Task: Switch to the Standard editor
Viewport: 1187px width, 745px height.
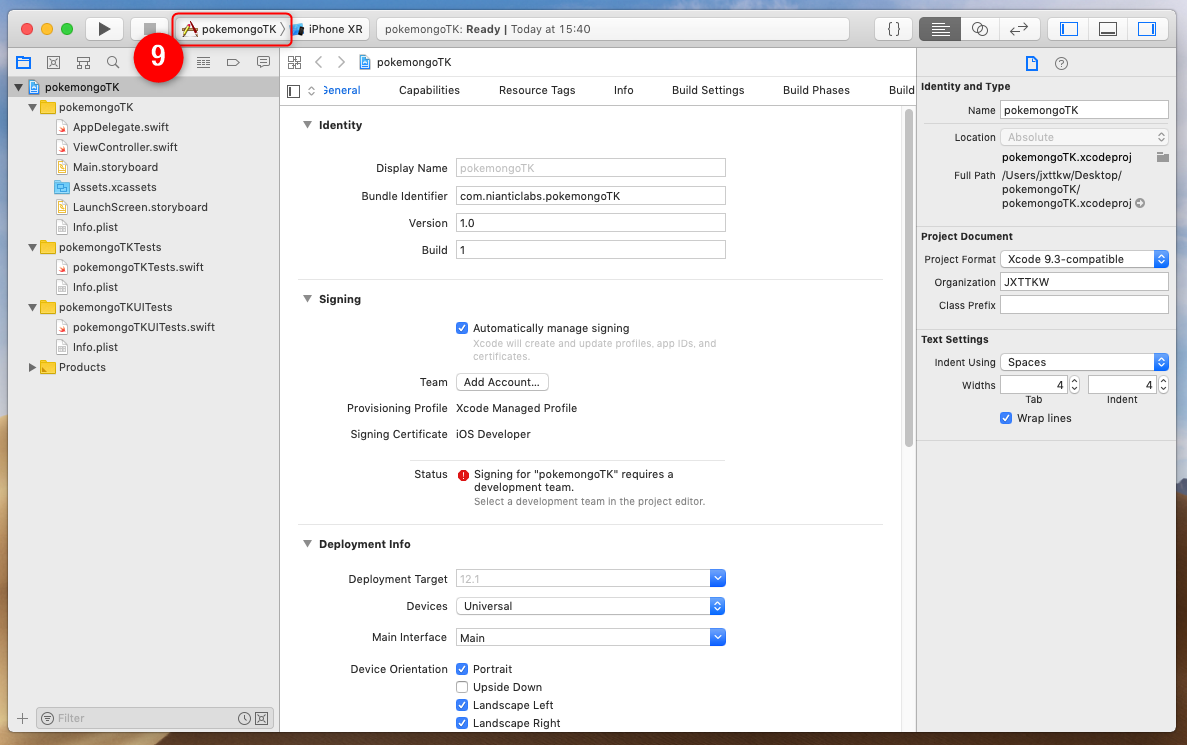Action: click(940, 29)
